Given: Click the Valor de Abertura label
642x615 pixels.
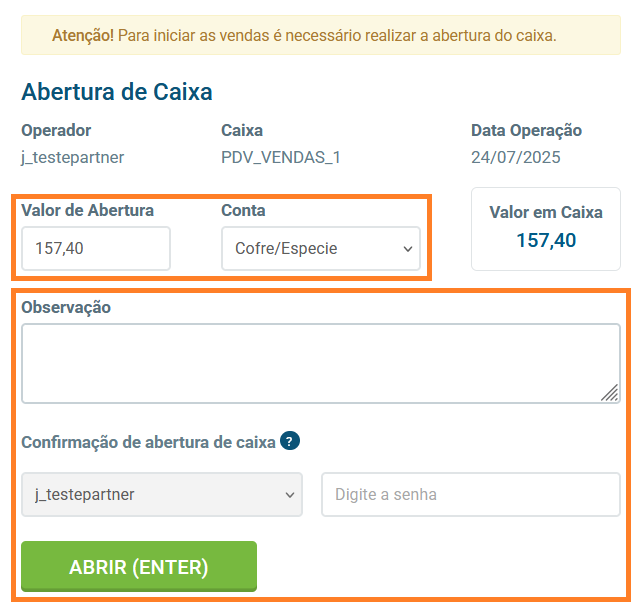Looking at the screenshot, I should point(88,210).
